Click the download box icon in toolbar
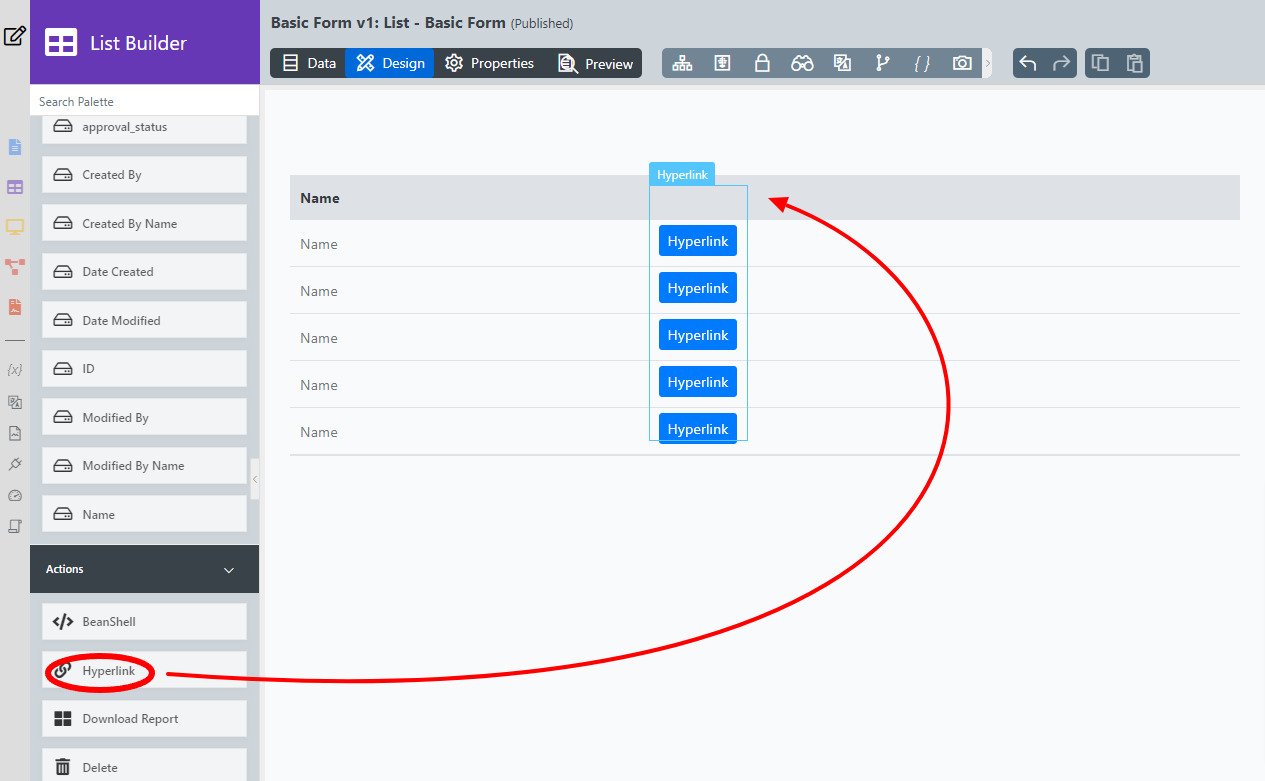The width and height of the screenshot is (1265, 781). (722, 63)
